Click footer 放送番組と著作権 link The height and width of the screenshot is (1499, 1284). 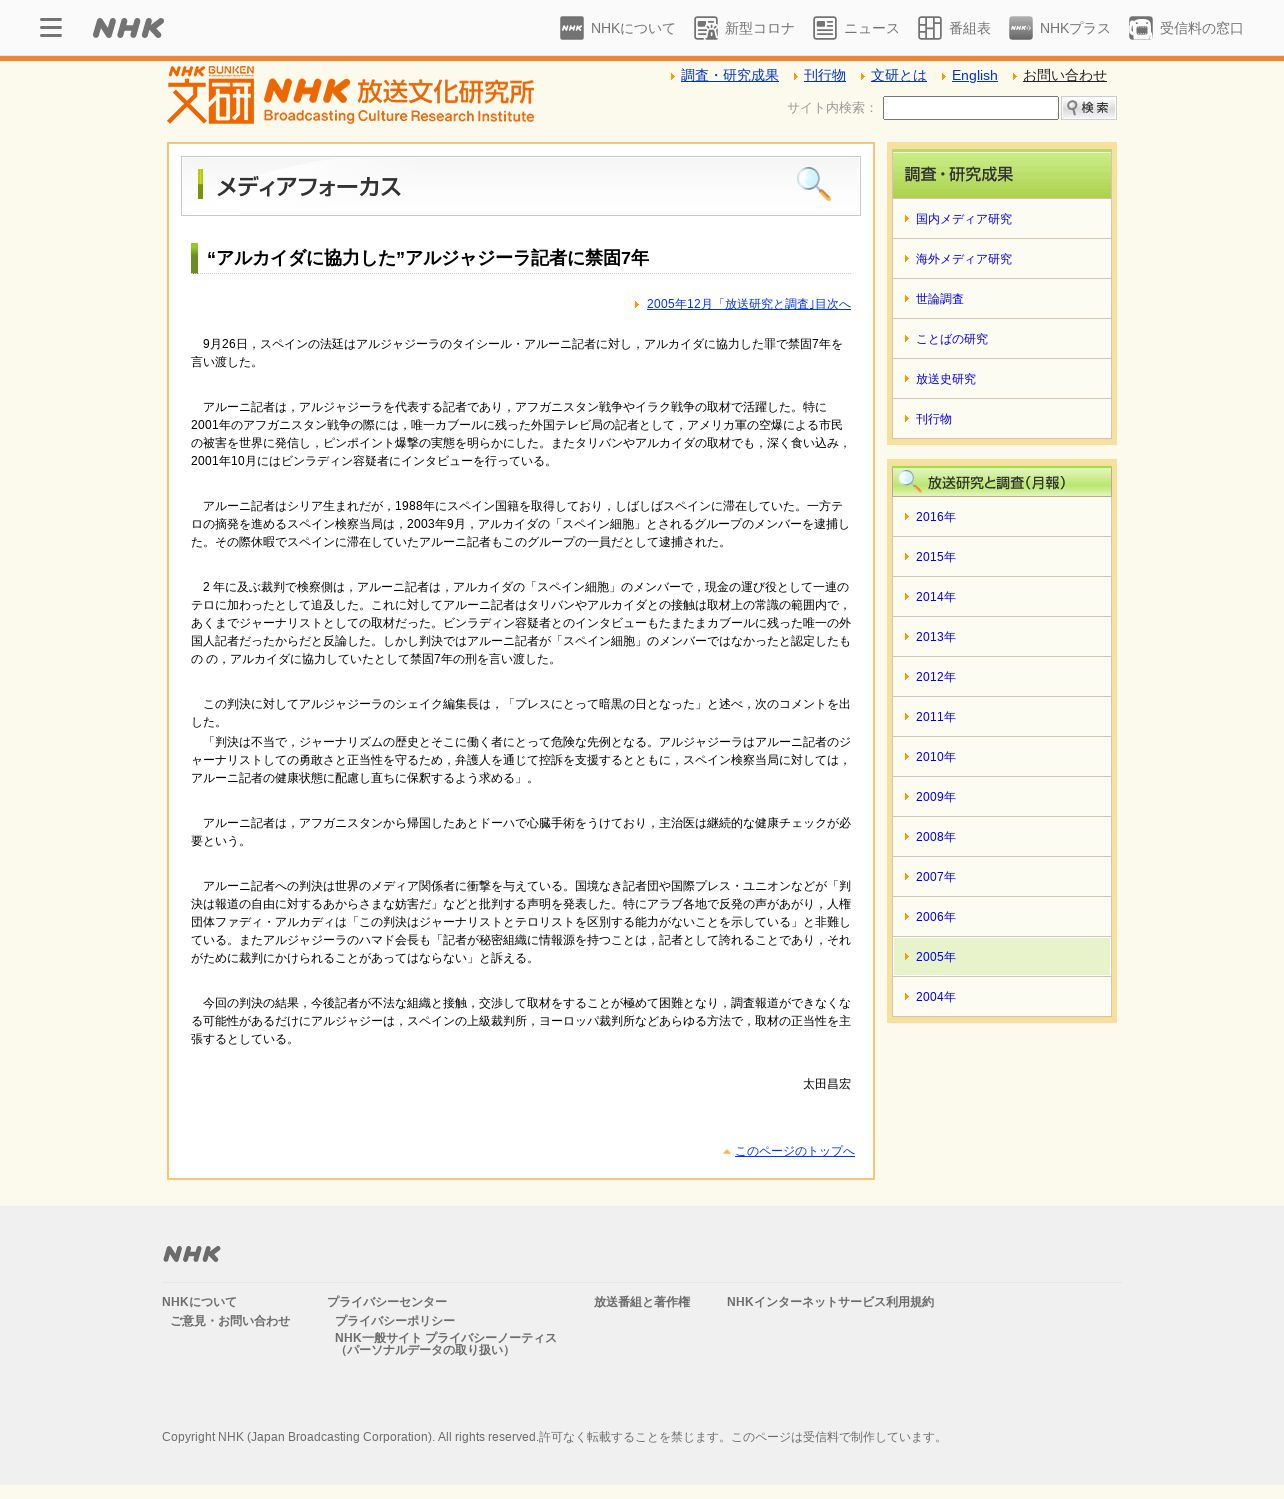(642, 1302)
